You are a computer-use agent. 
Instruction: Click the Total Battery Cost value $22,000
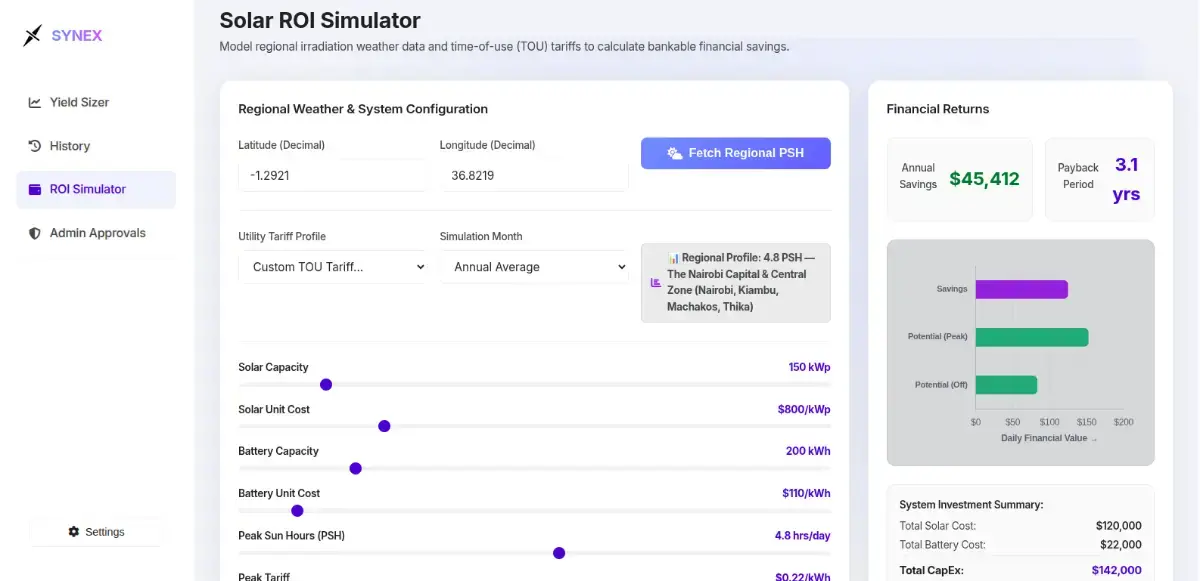[1121, 545]
